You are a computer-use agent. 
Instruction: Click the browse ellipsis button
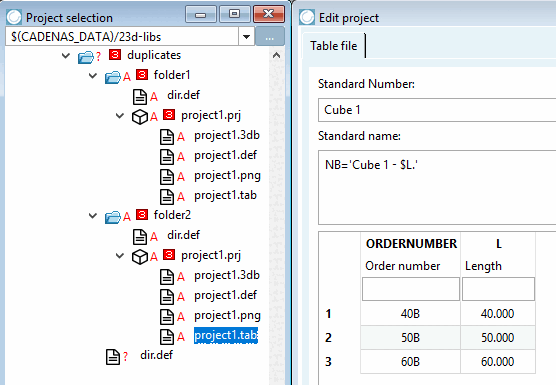[x=269, y=36]
